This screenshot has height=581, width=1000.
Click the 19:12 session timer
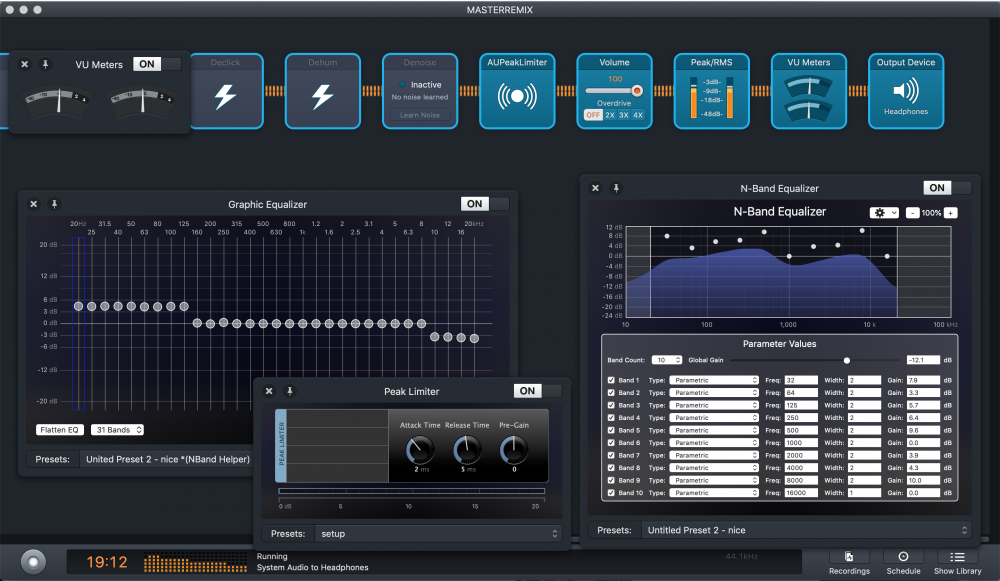107,562
